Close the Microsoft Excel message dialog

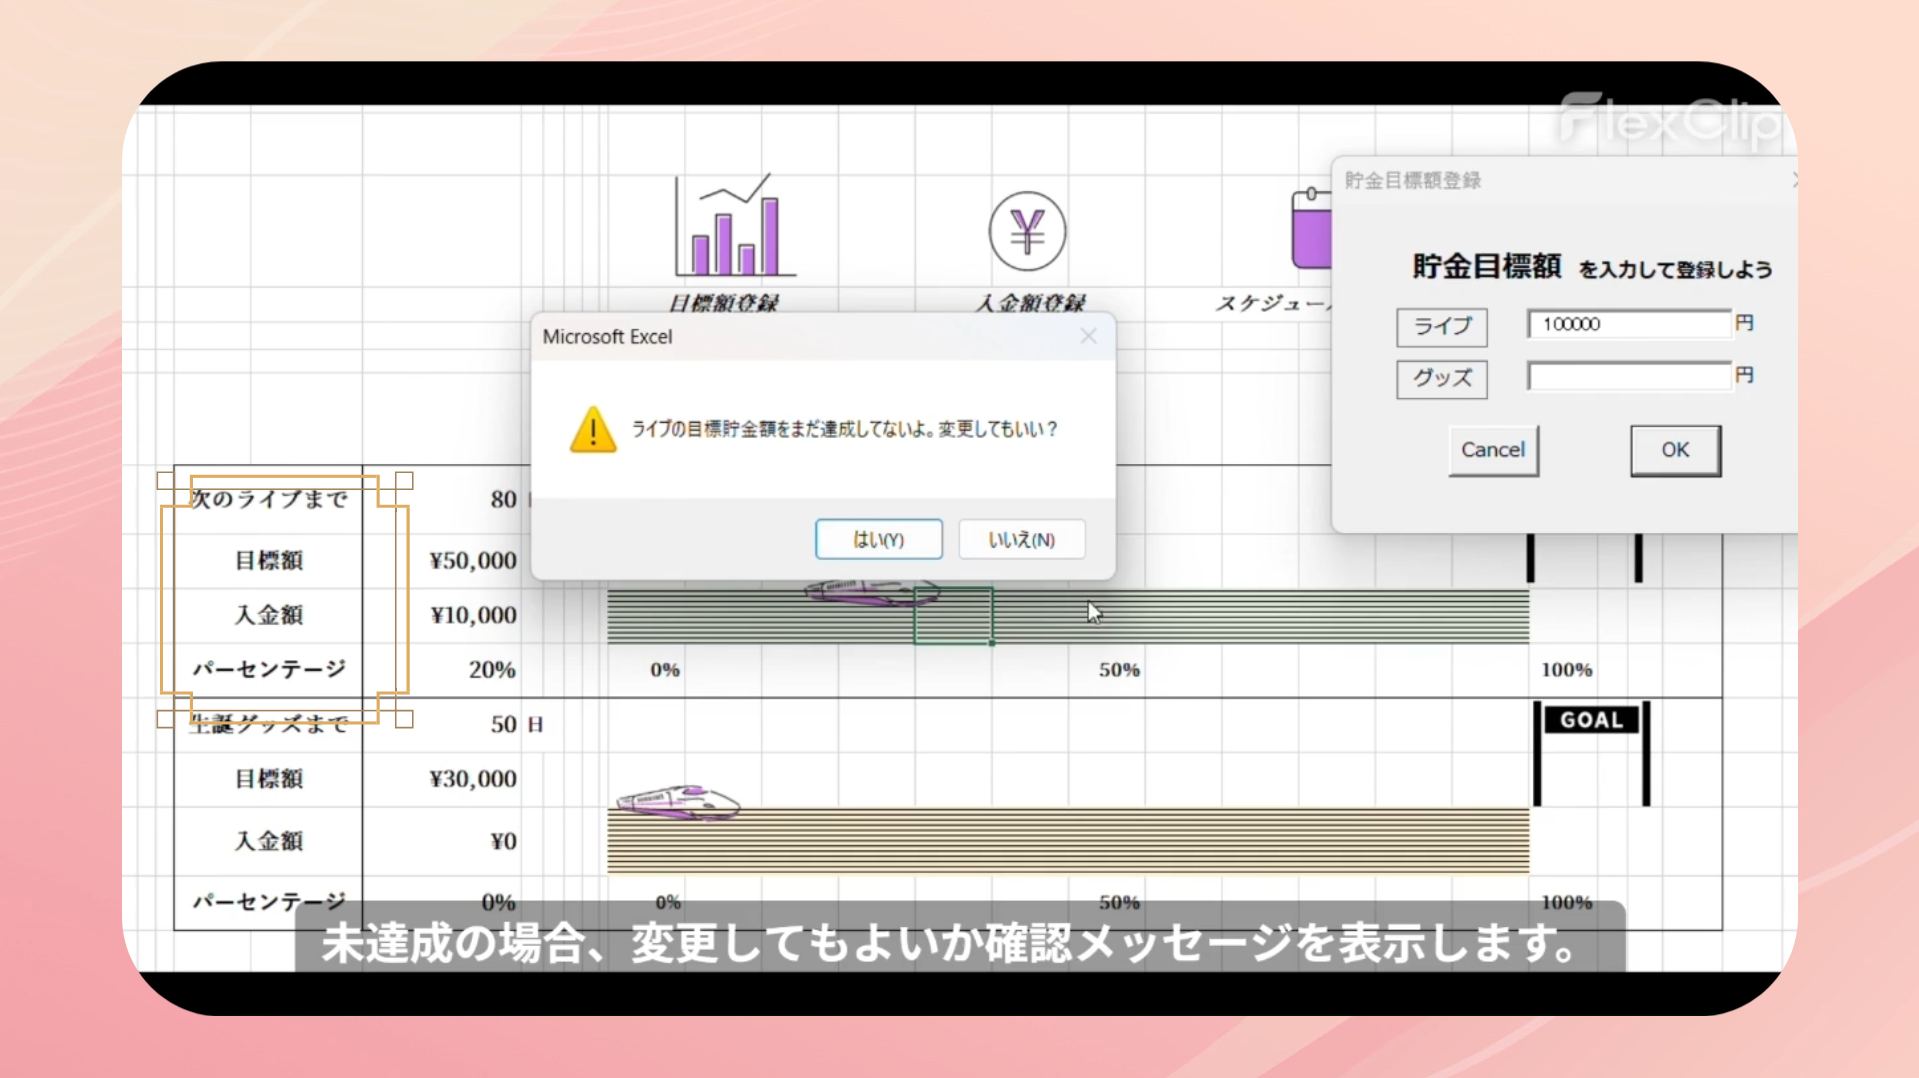coord(1088,337)
